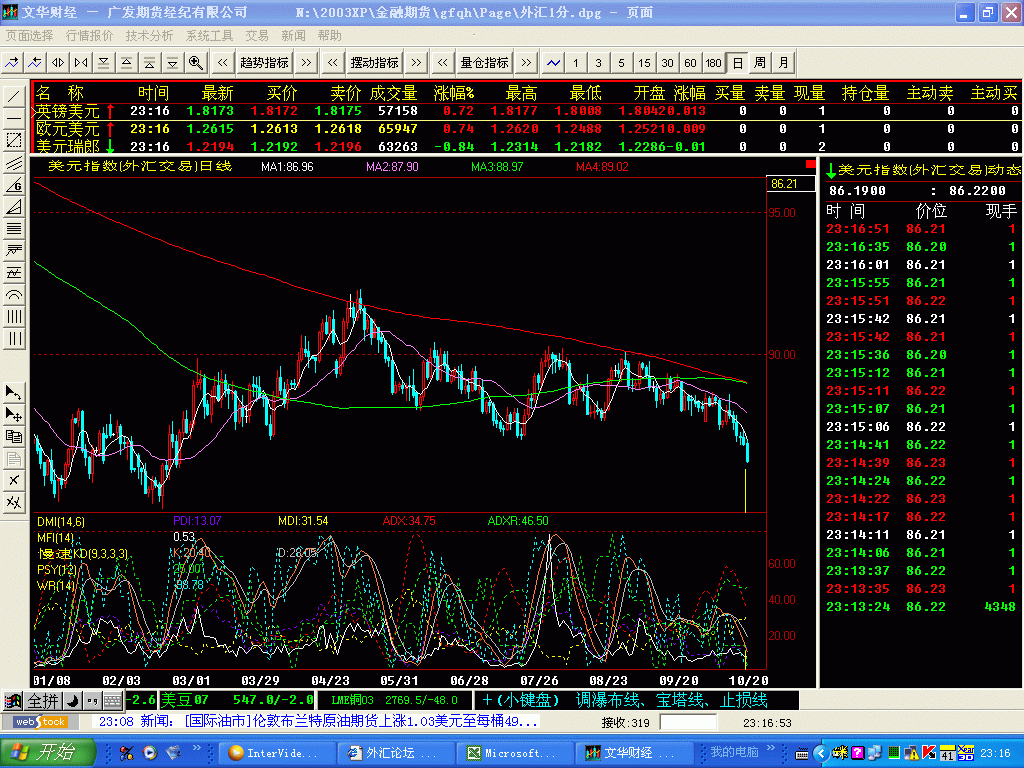Click the compress horizontally arrows icon

tap(81, 63)
